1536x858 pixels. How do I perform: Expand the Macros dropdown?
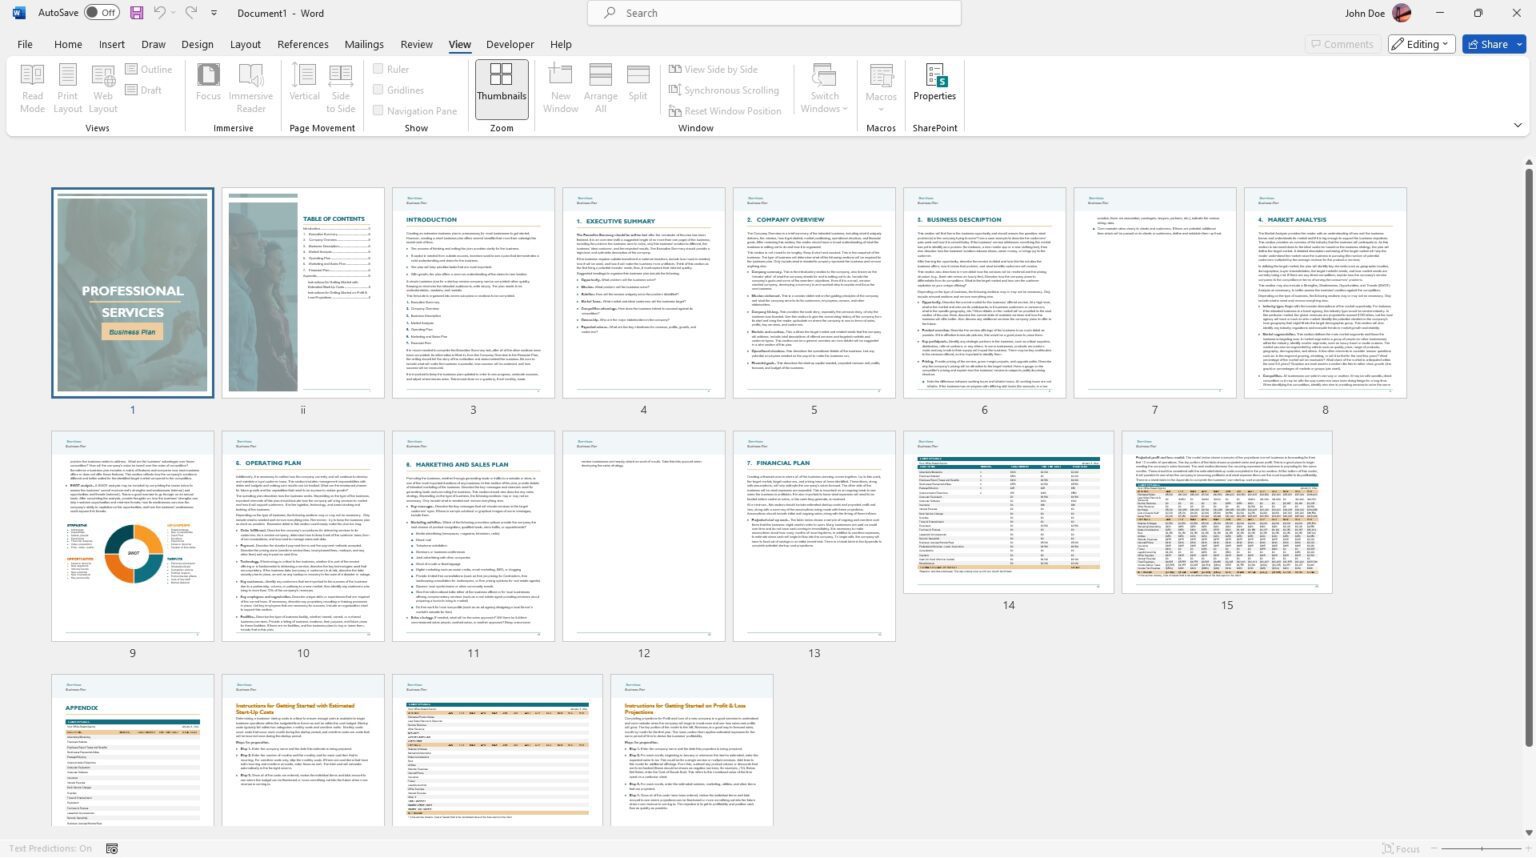pos(880,89)
